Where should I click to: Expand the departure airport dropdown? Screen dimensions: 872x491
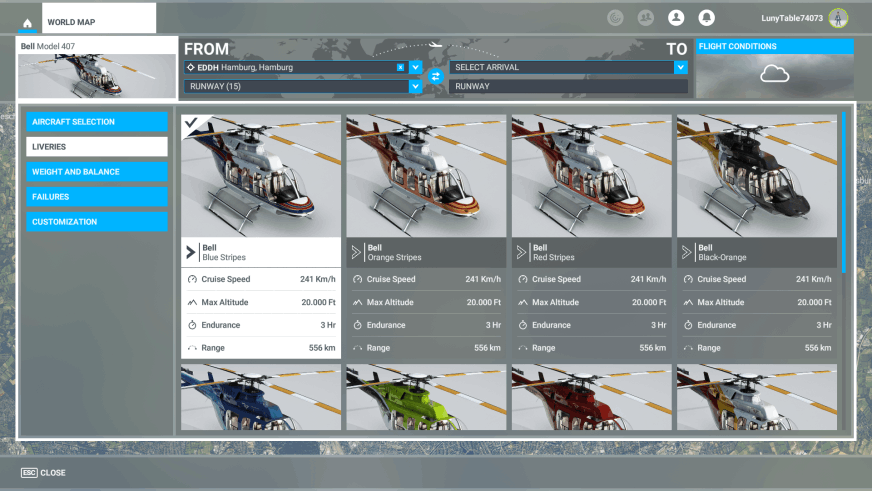[415, 67]
